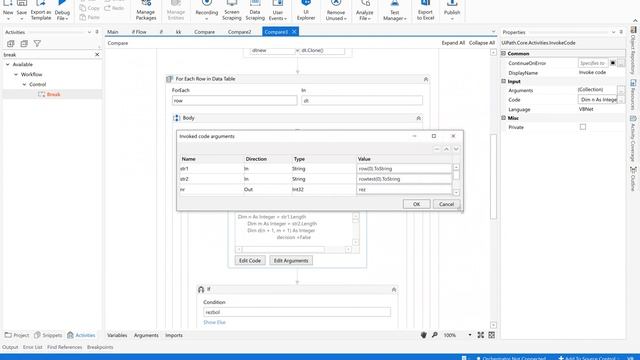The image size is (640, 360).
Task: Click the ForEach row input field
Action: (234, 100)
